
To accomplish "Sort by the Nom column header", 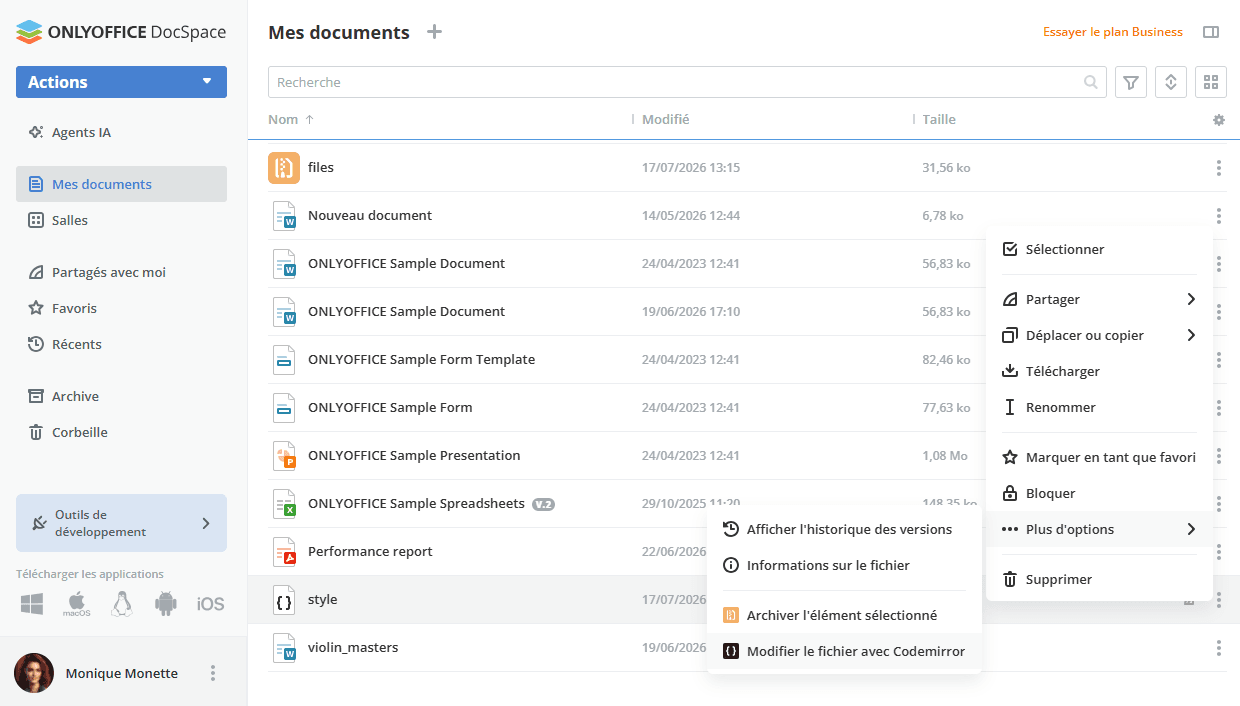I will click(283, 120).
